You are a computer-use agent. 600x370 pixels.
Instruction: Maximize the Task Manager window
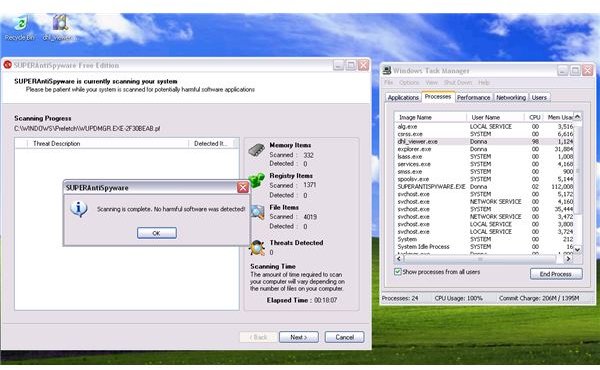click(x=575, y=70)
